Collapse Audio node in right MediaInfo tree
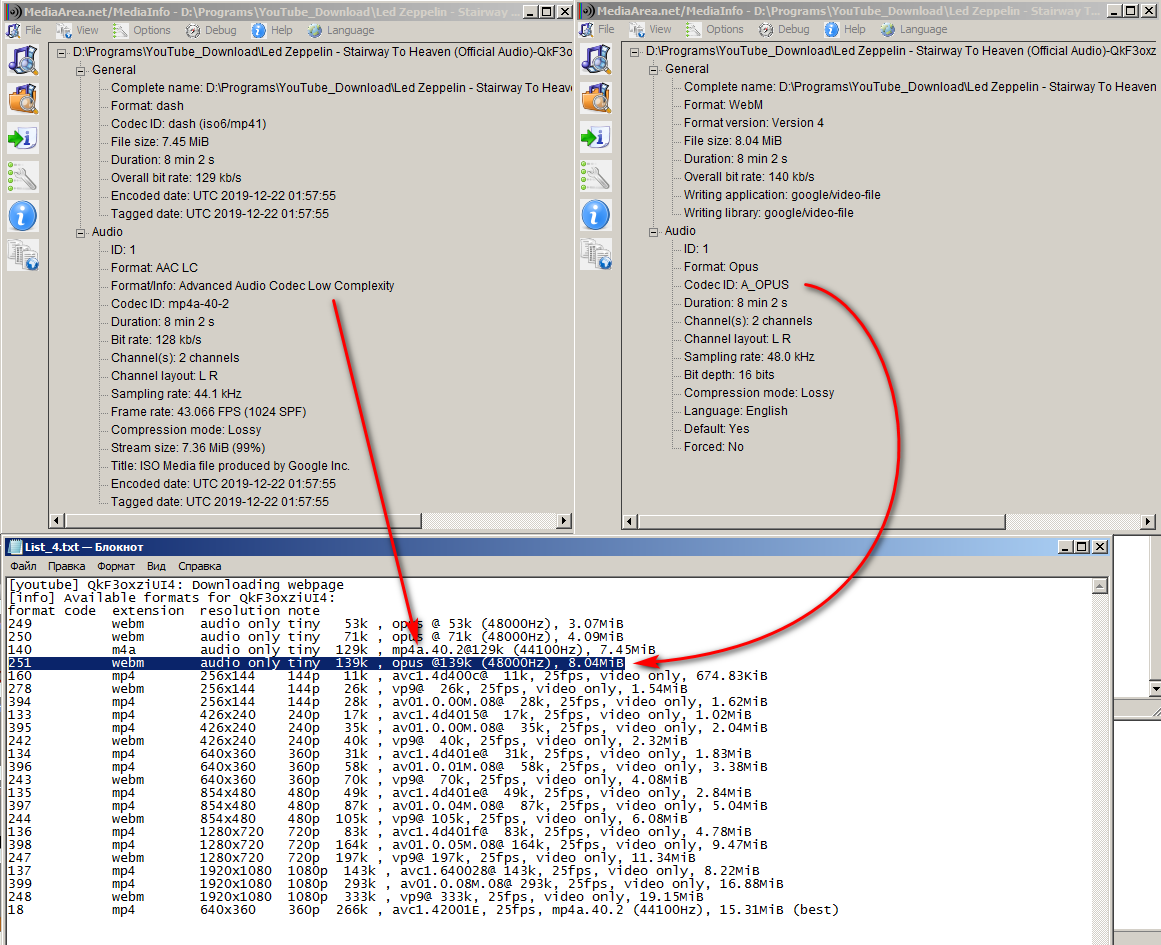 [x=653, y=232]
